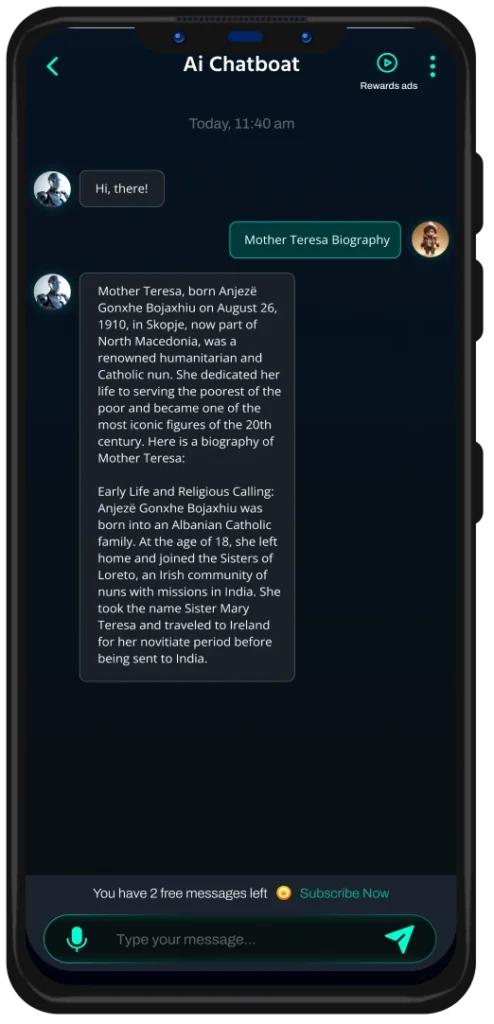Tap the robot avatar next to Hi, there!
494x1024 pixels.
52,189
